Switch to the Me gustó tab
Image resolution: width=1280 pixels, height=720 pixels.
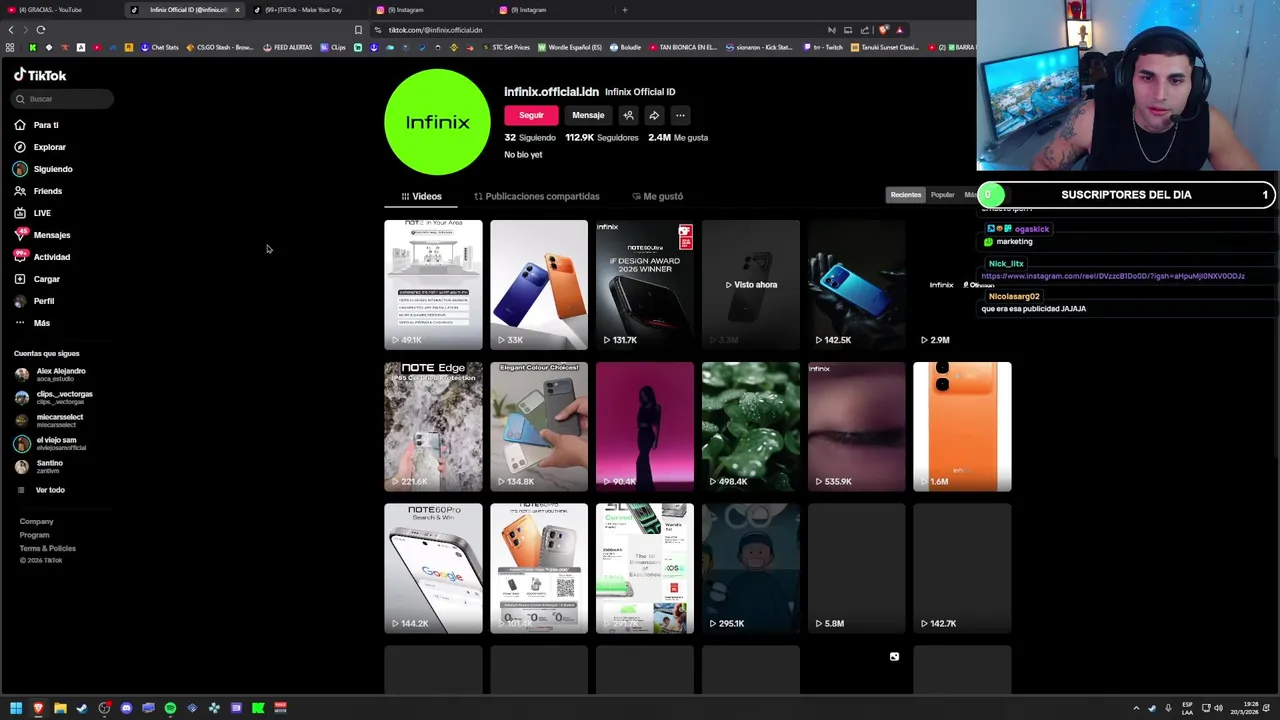coord(658,196)
